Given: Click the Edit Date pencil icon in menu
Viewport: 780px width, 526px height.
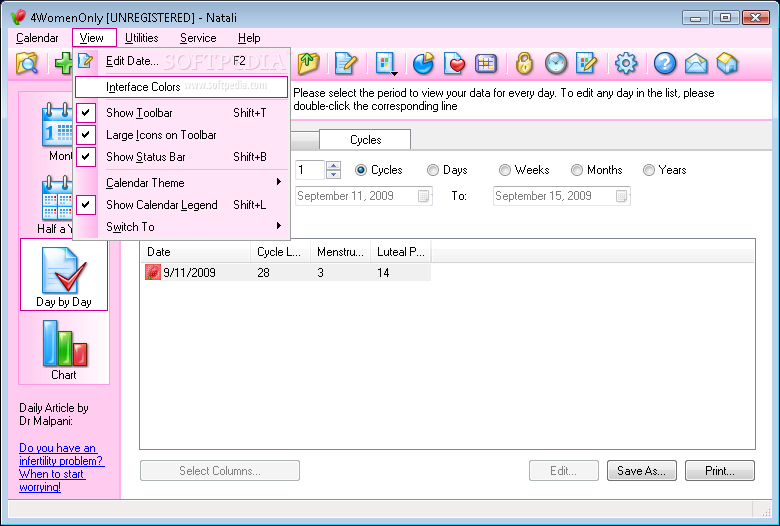Looking at the screenshot, I should pos(86,61).
